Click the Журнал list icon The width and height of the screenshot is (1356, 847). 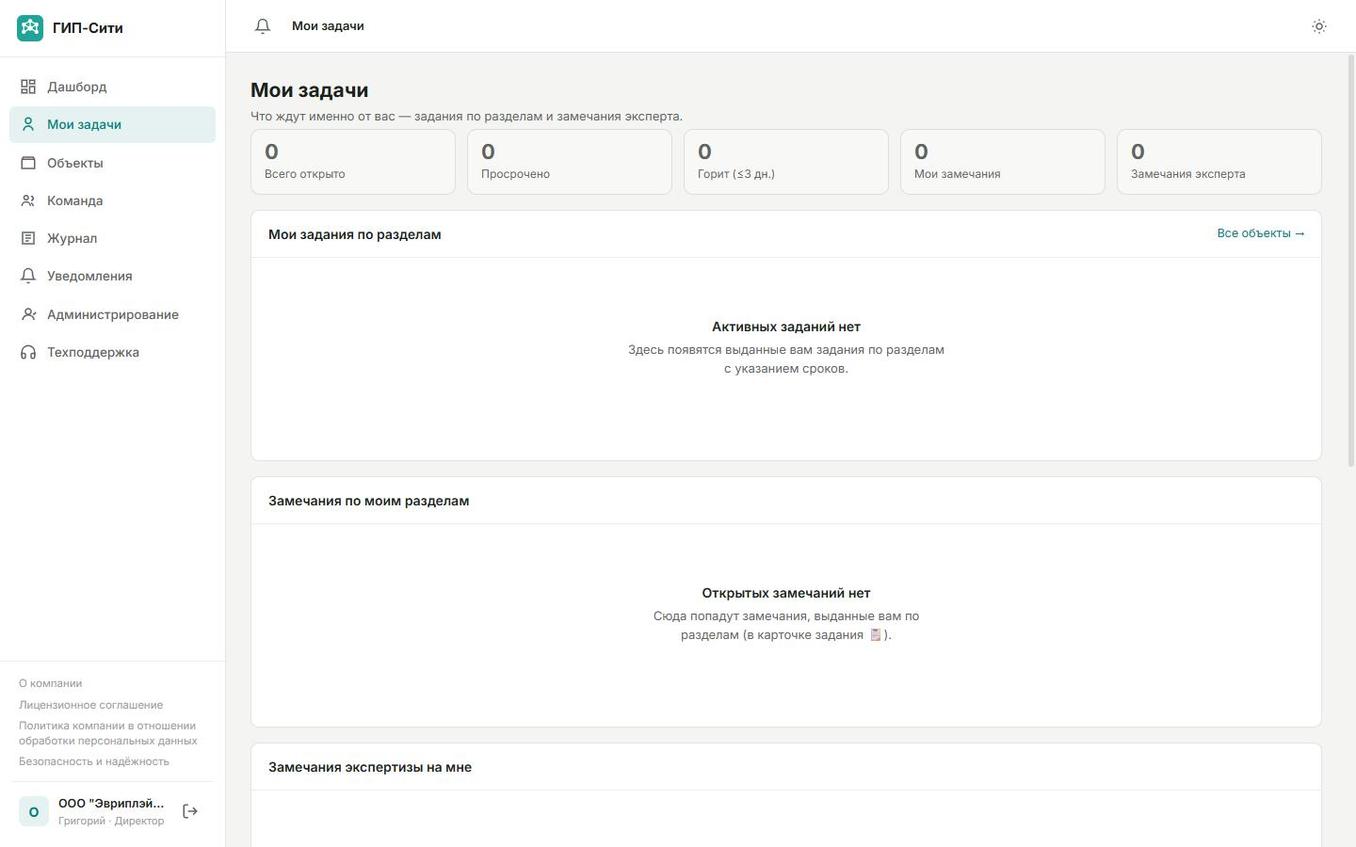point(28,239)
